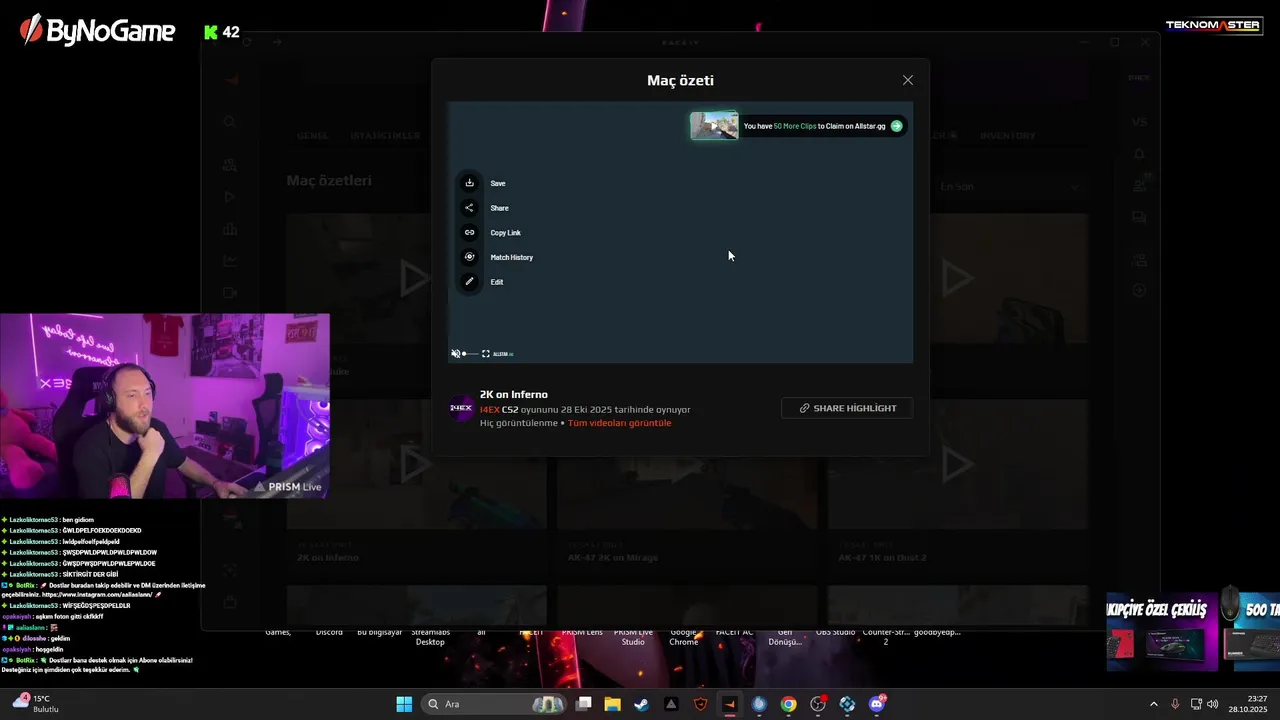
Task: Adjust the clip volume slider
Action: pos(470,354)
